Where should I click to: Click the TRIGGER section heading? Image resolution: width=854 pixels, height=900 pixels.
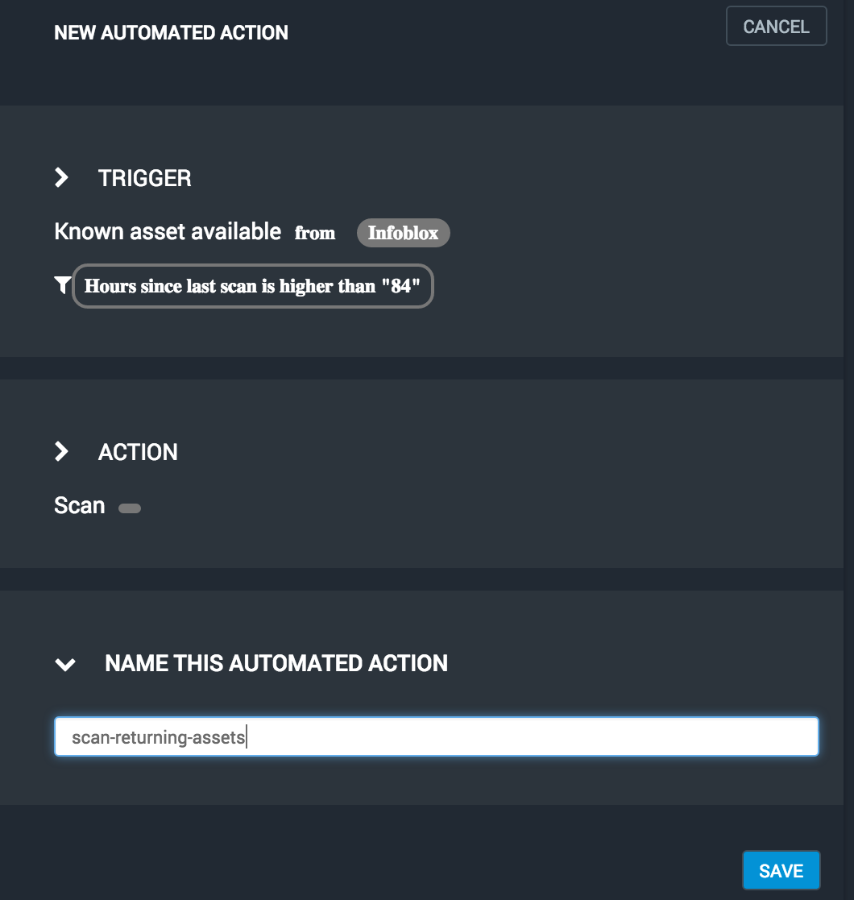(x=144, y=178)
